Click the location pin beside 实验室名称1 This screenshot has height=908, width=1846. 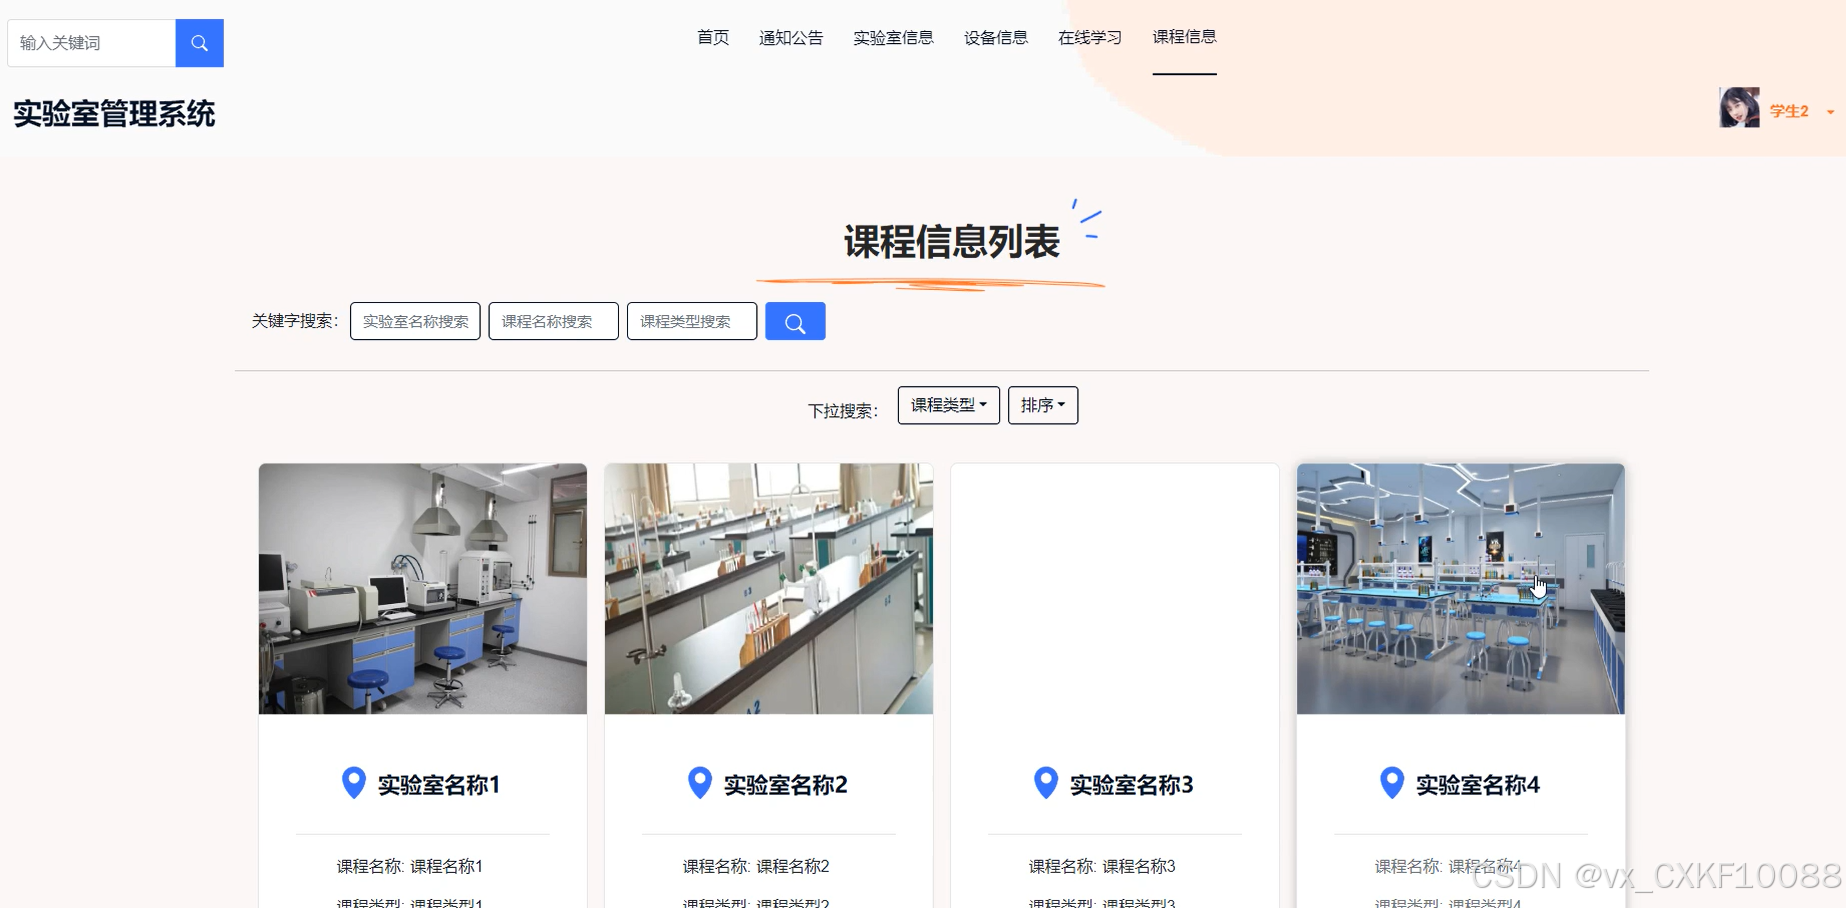(353, 783)
